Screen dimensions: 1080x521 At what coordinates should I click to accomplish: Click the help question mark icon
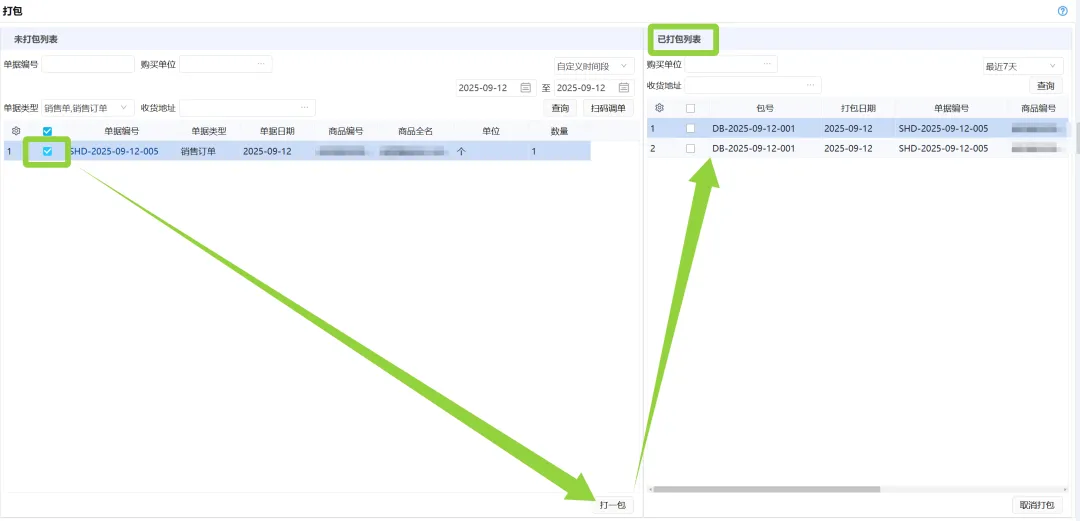coord(1063,10)
